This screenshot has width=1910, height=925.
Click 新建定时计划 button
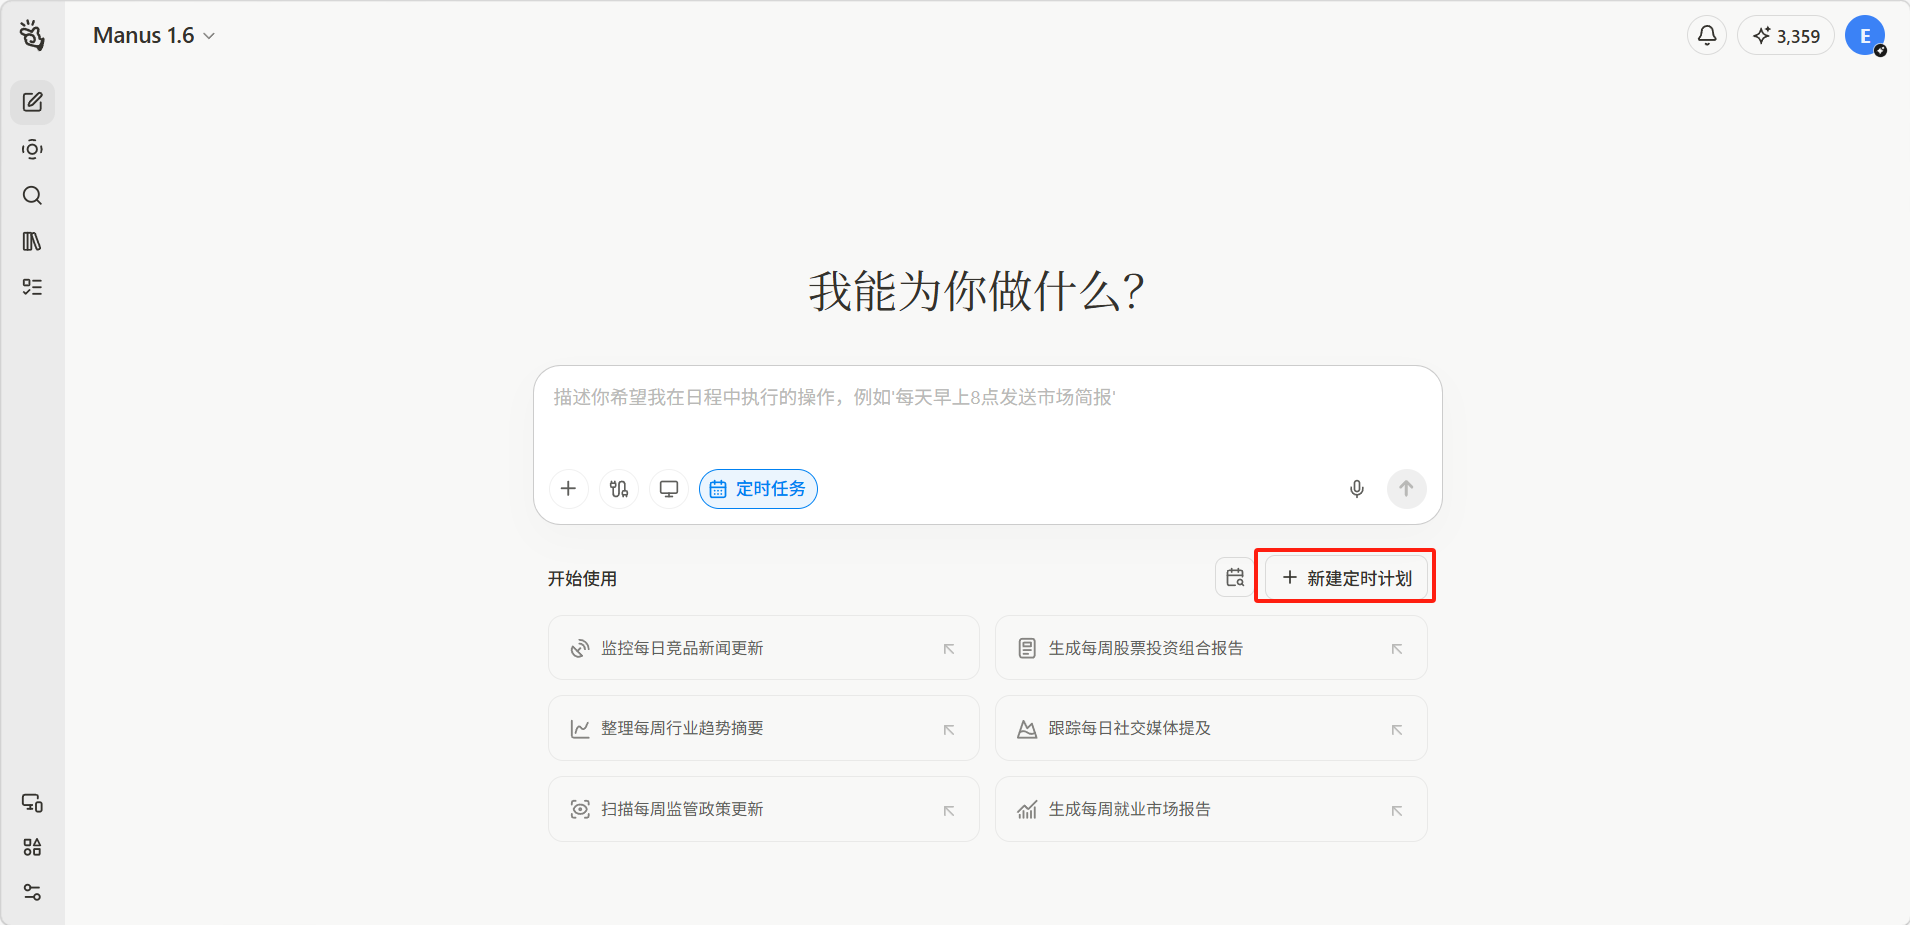[1346, 578]
